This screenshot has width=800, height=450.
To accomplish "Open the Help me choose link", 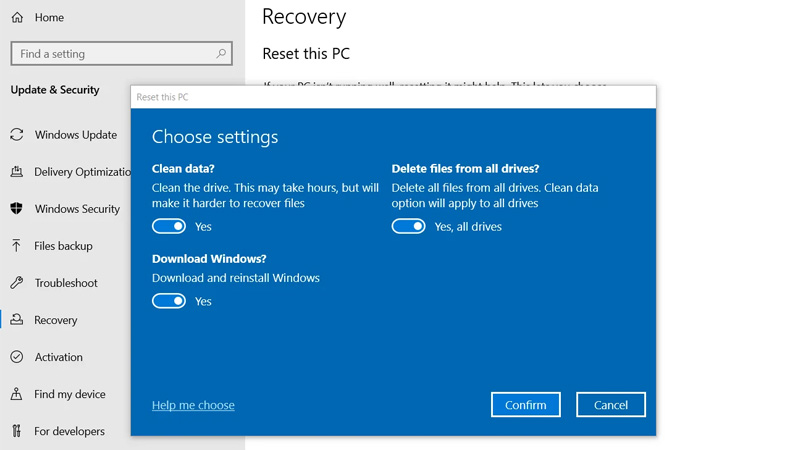I will click(193, 405).
